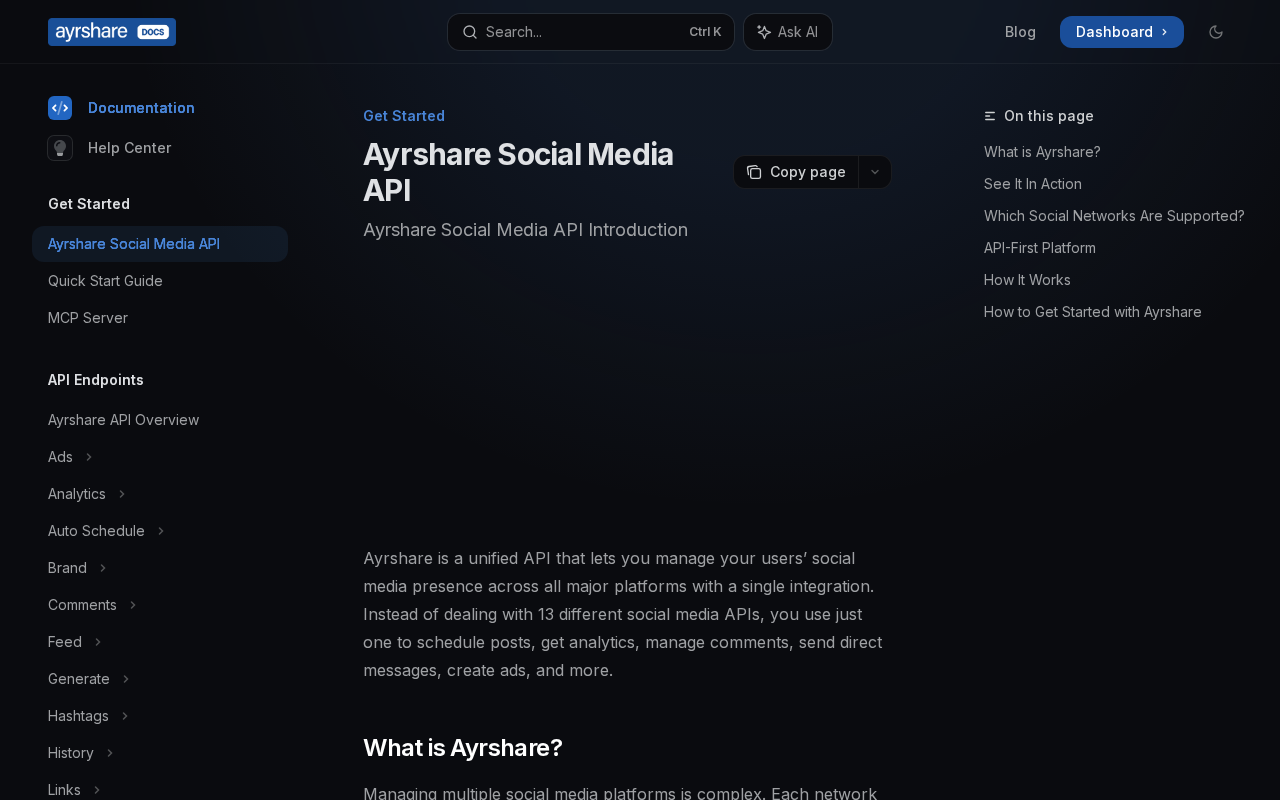Jump to 'How It Works' section
This screenshot has height=800, width=1280.
click(x=1027, y=280)
